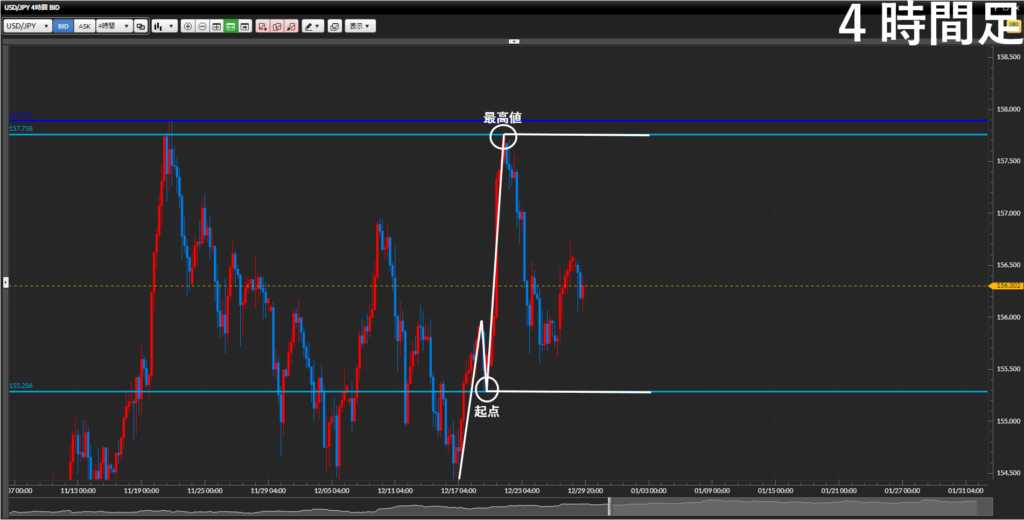Switch price display to BID

(64, 26)
